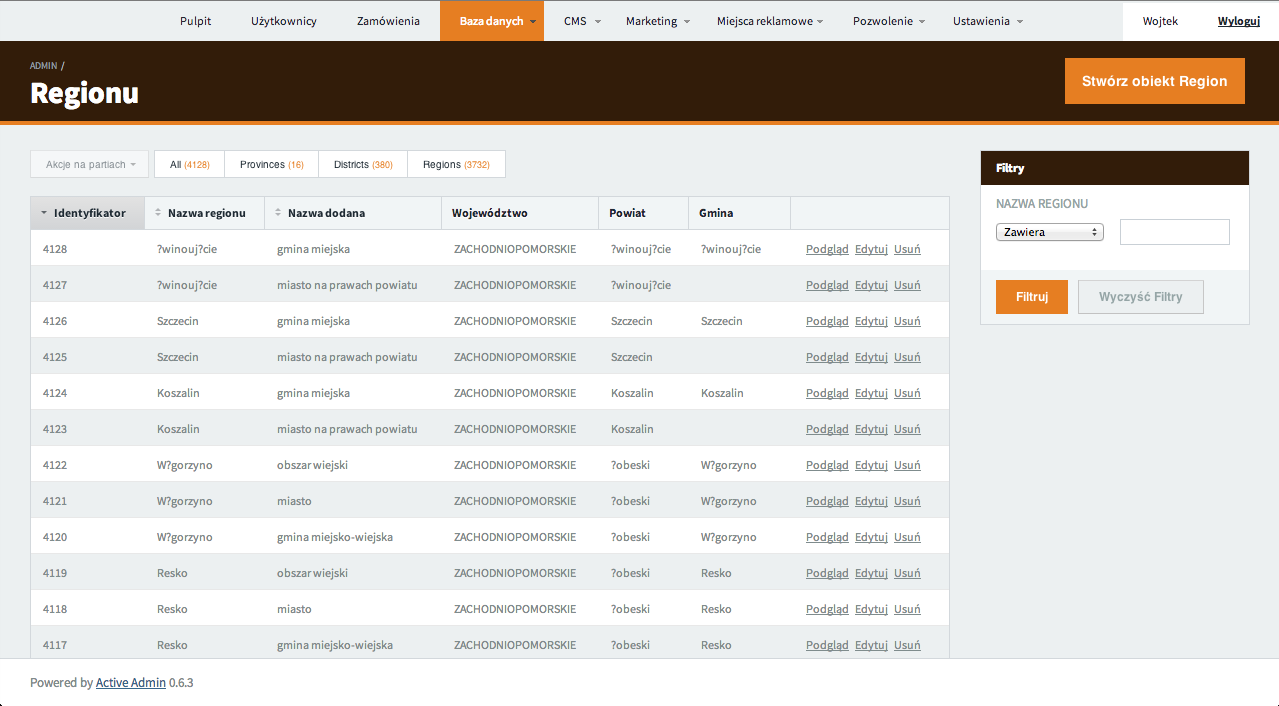Click Edytuj for row 4123

click(871, 429)
